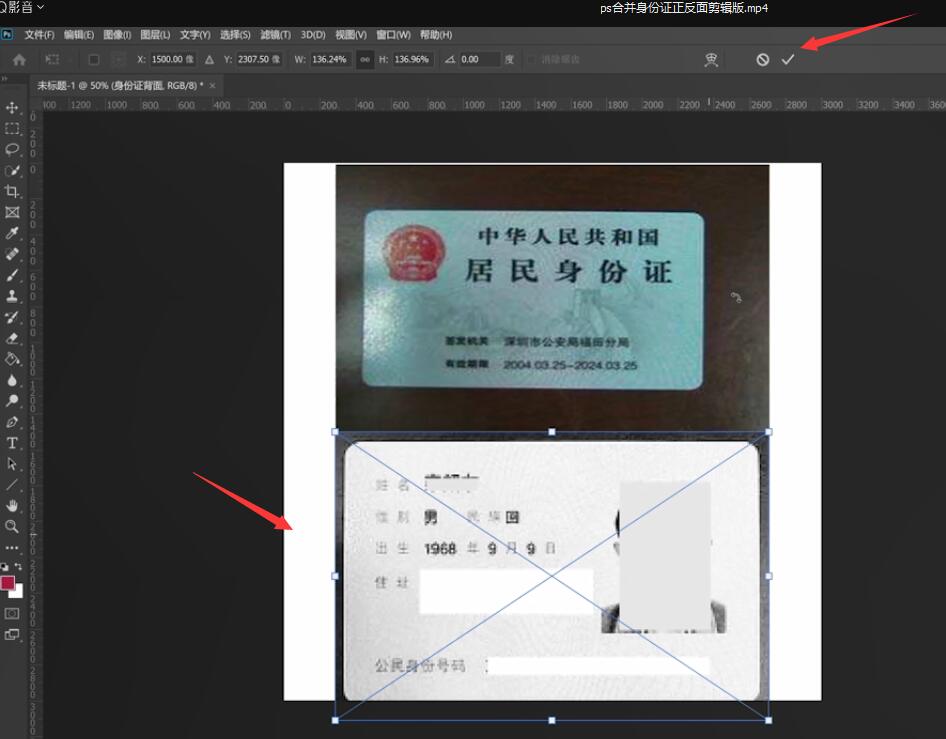Select the Lasso tool
946x739 pixels.
(x=11, y=150)
